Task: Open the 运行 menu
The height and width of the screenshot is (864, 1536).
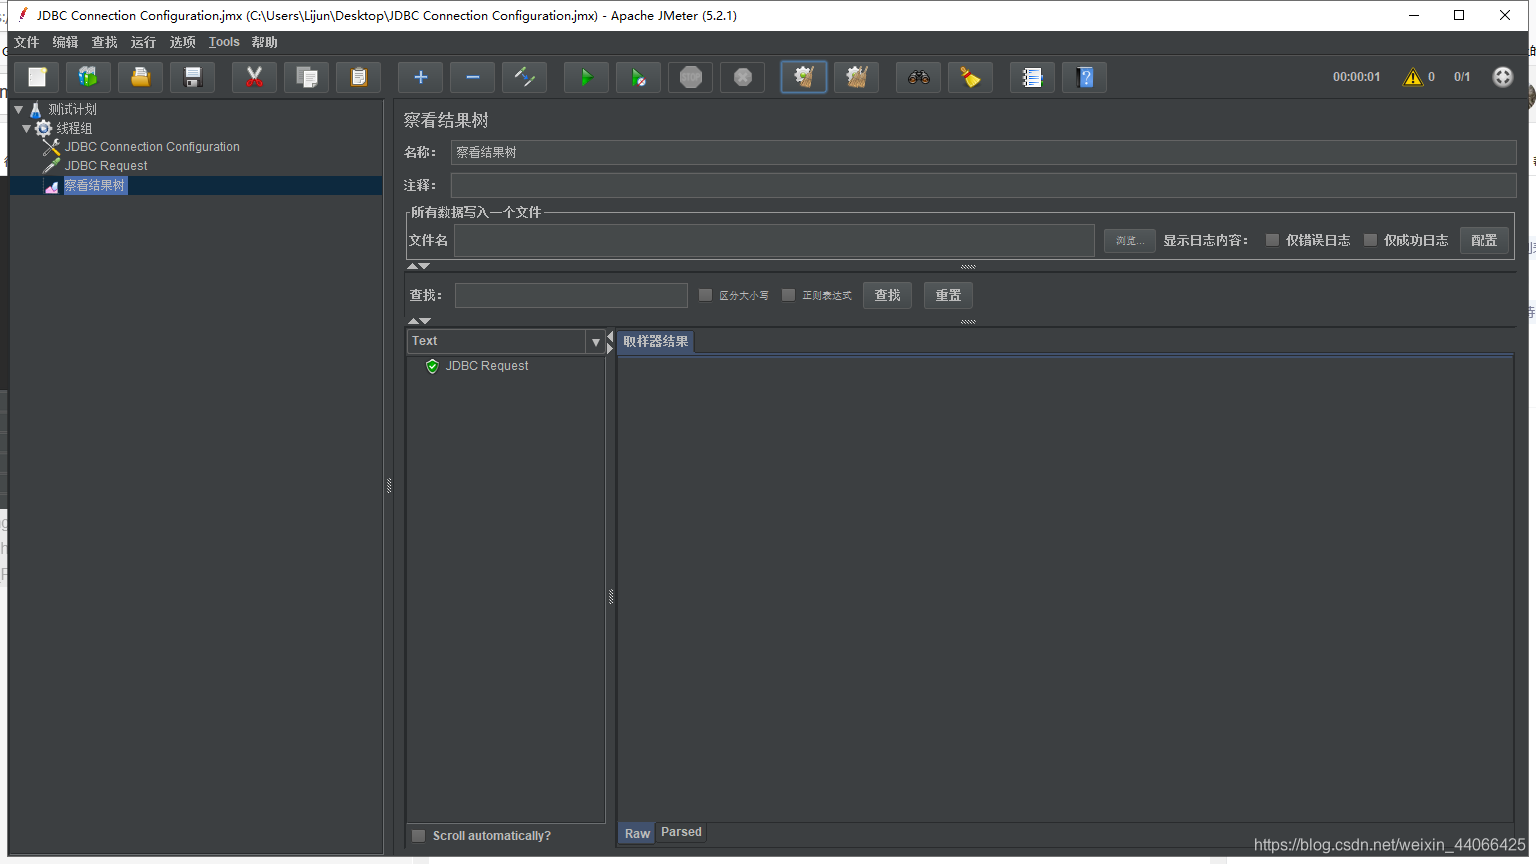Action: click(x=143, y=42)
